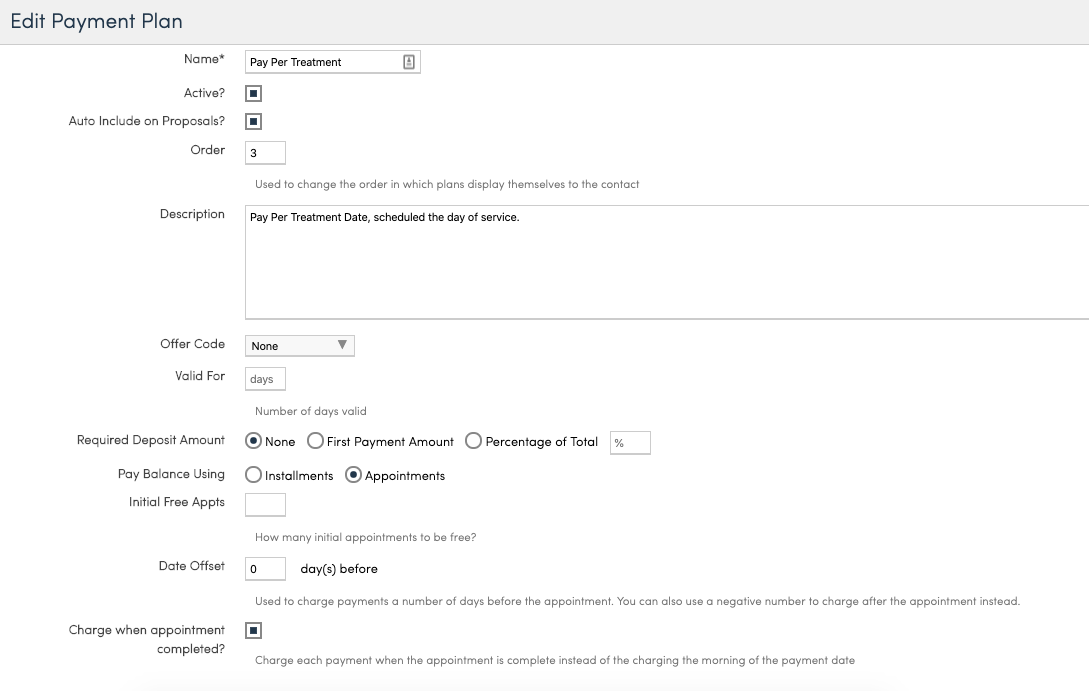1089x691 pixels.
Task: Toggle Charge when appointment completed checkbox
Action: click(x=254, y=631)
